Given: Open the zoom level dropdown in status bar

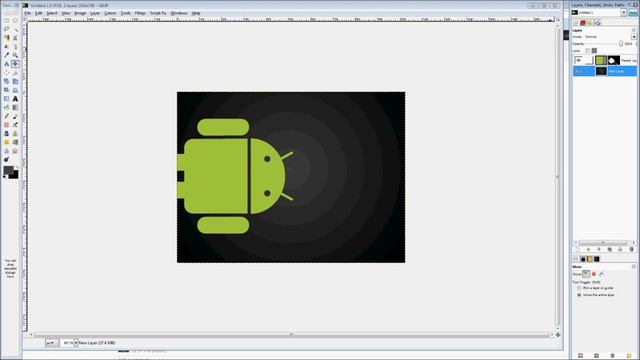Looking at the screenshot, I should tap(76, 343).
